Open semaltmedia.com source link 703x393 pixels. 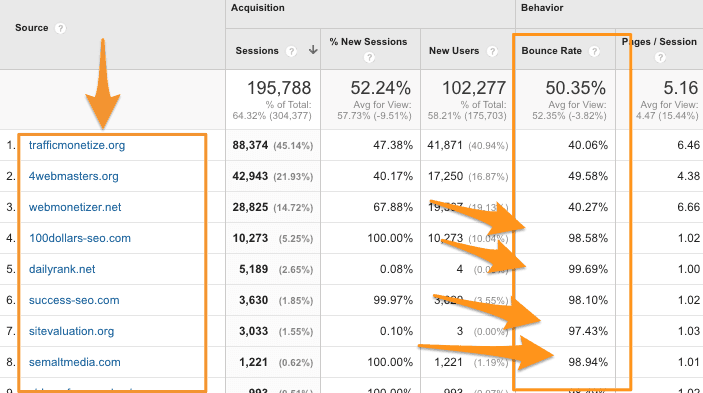(x=74, y=362)
